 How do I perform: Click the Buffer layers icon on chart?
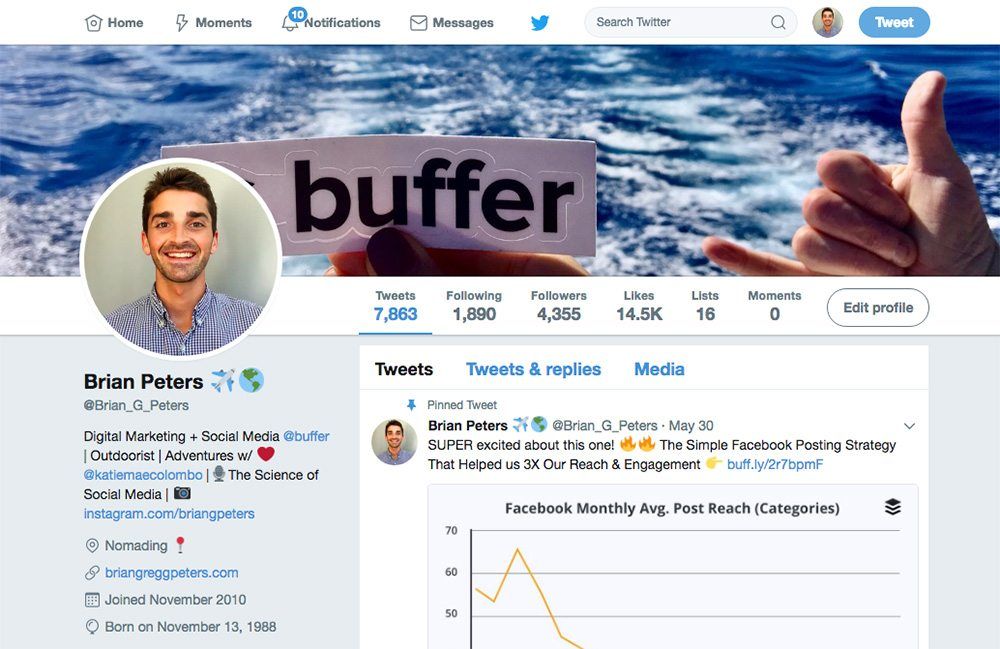pos(893,507)
